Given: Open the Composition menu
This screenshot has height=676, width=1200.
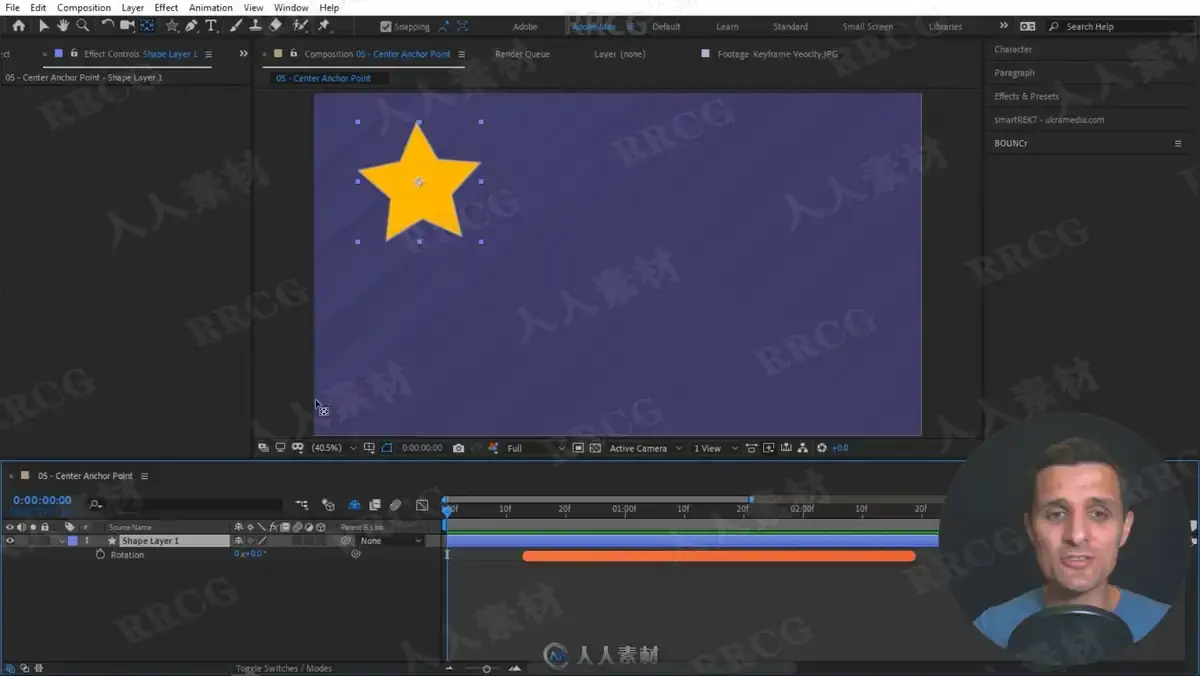Looking at the screenshot, I should click(84, 7).
